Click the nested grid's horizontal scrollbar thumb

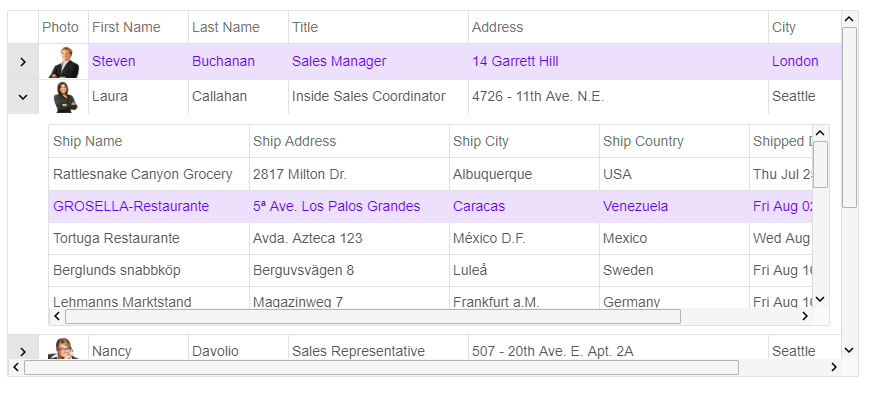[373, 317]
